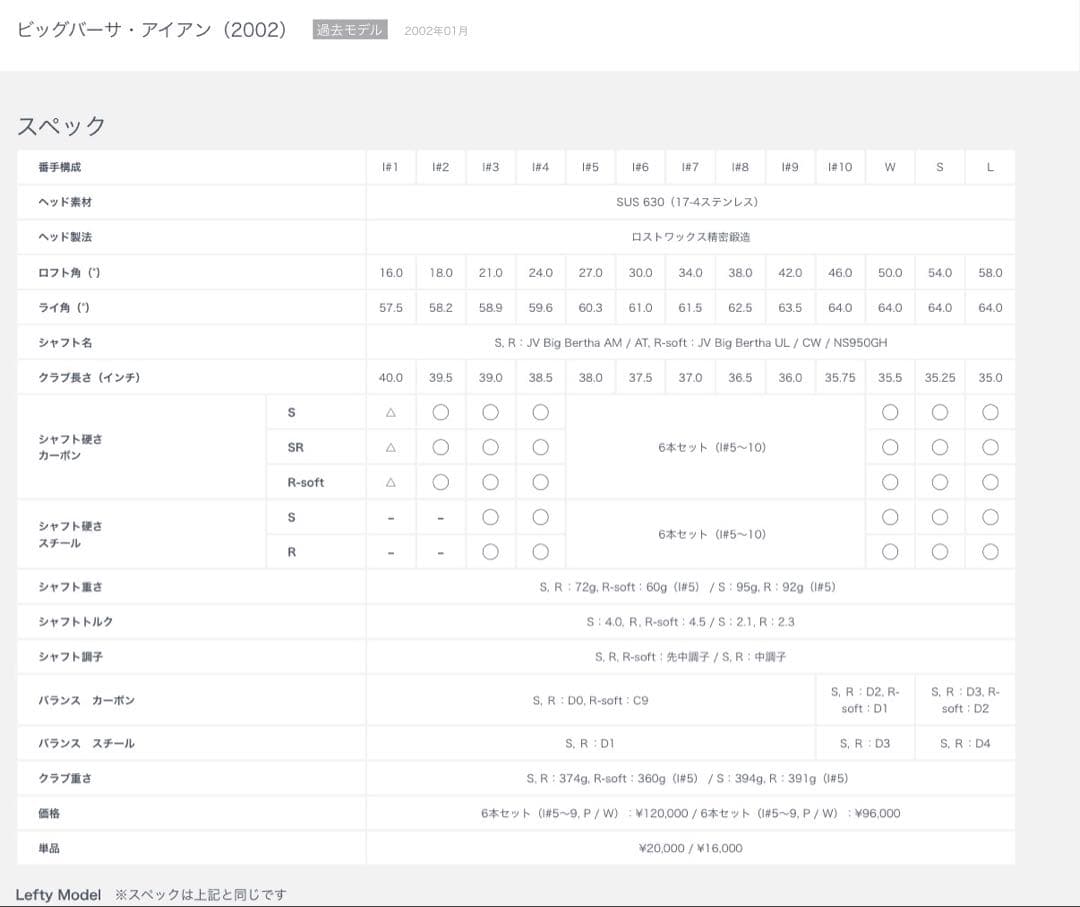Click the Lefty Model heading
The image size is (1080, 907).
59,895
